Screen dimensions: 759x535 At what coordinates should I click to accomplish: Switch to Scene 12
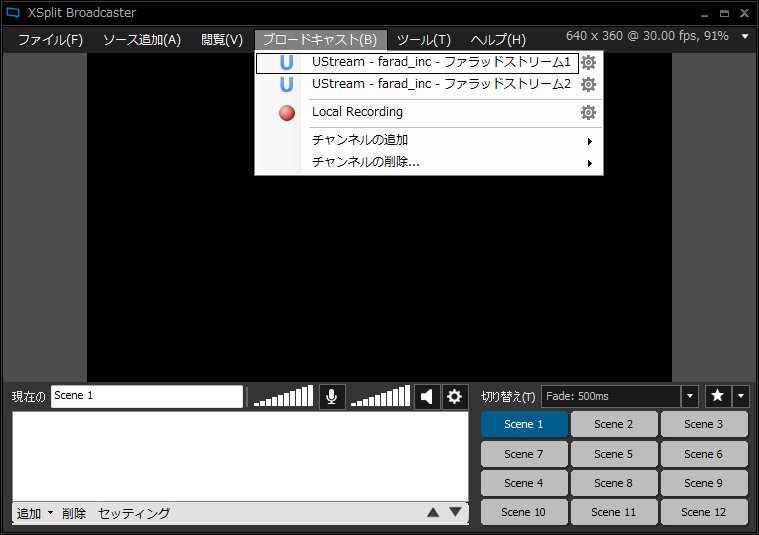704,512
